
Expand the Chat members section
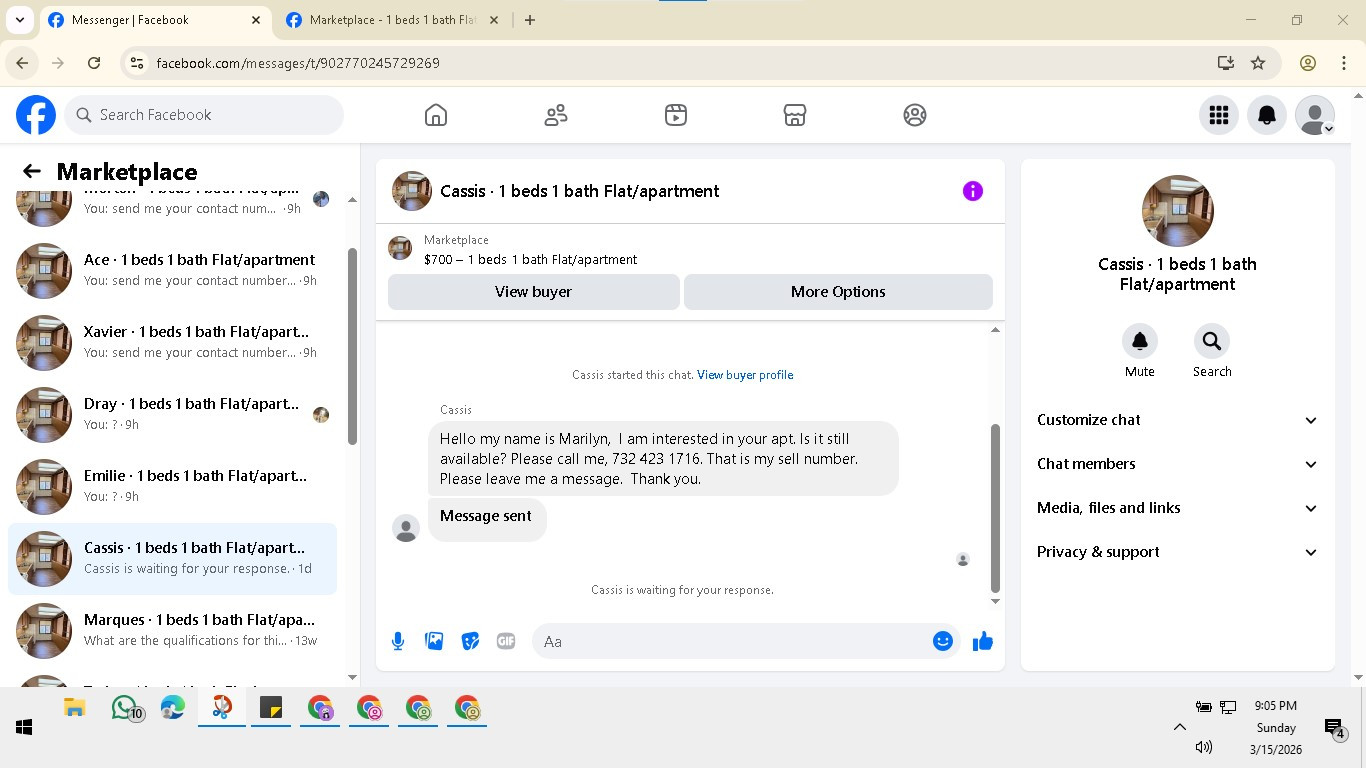pyautogui.click(x=1177, y=464)
